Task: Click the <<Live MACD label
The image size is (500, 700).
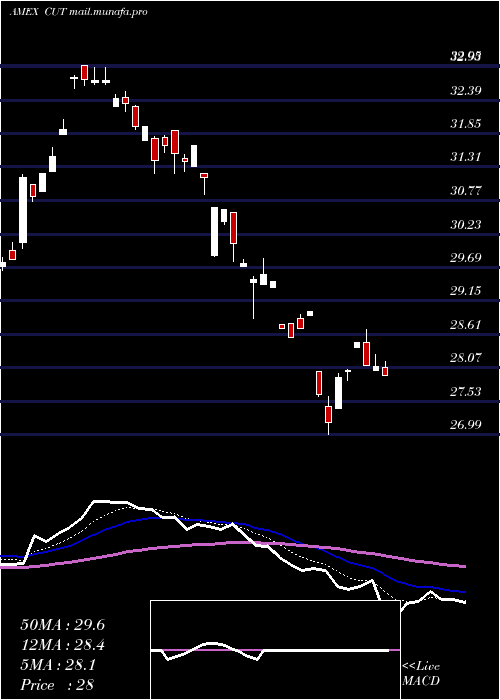Action: click(421, 674)
